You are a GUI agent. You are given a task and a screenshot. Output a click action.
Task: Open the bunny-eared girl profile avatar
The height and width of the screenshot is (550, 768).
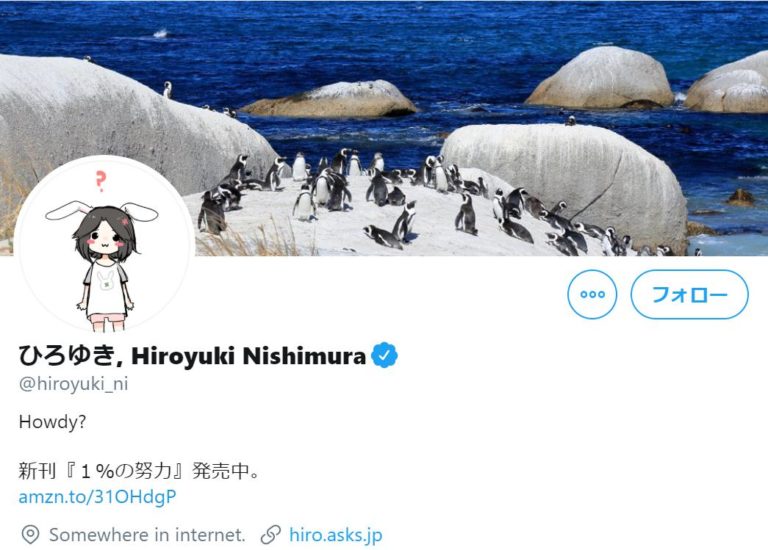pyautogui.click(x=104, y=244)
